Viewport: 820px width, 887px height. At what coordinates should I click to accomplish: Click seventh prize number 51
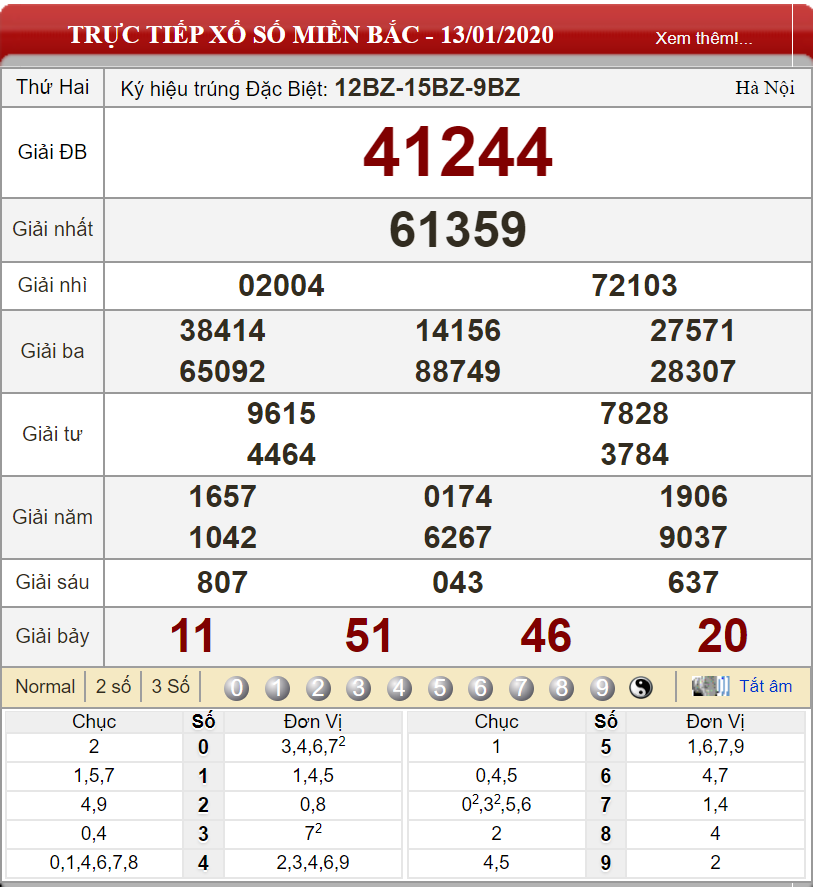click(x=369, y=636)
